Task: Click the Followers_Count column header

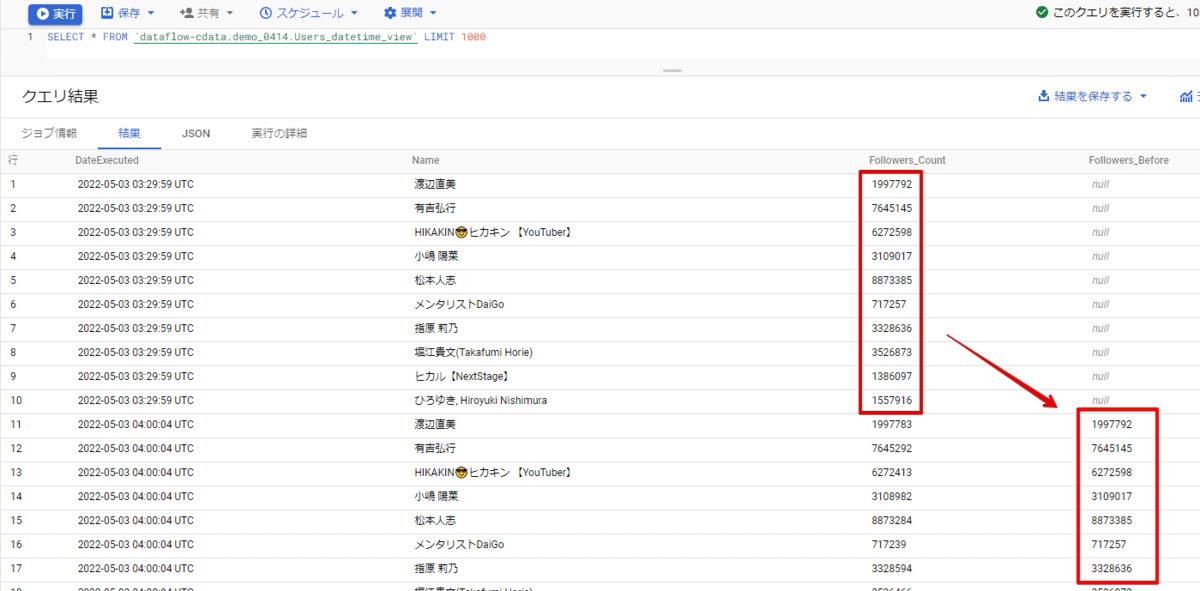Action: point(907,160)
